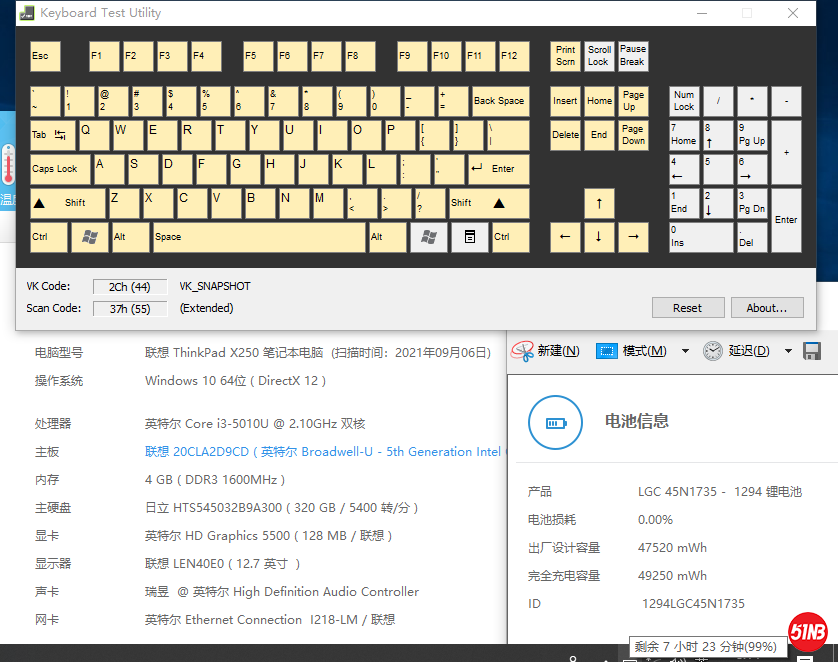
Task: Click numpad 8 up arrow key
Action: (718, 135)
